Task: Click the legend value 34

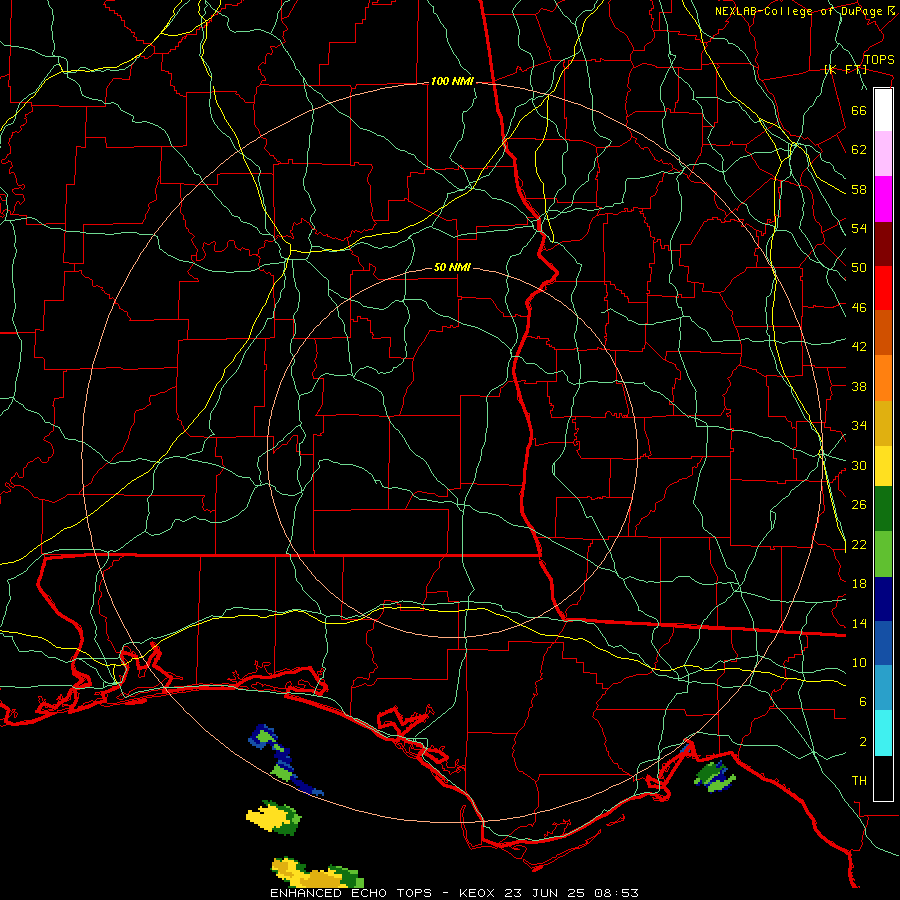Action: [859, 426]
